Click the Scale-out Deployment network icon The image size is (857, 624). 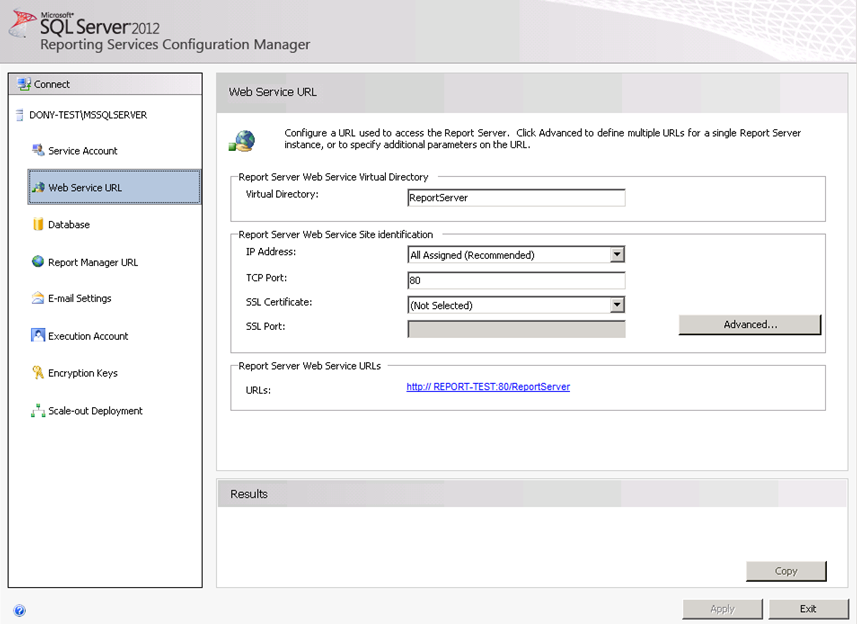(38, 410)
